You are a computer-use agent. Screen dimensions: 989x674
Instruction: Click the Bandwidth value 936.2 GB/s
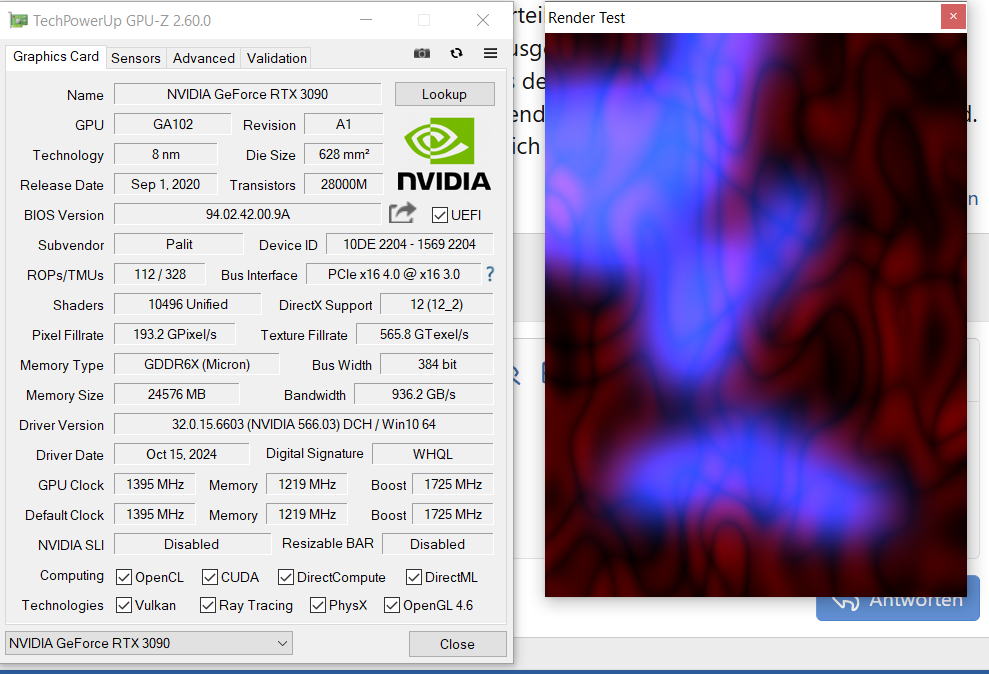[x=424, y=394]
